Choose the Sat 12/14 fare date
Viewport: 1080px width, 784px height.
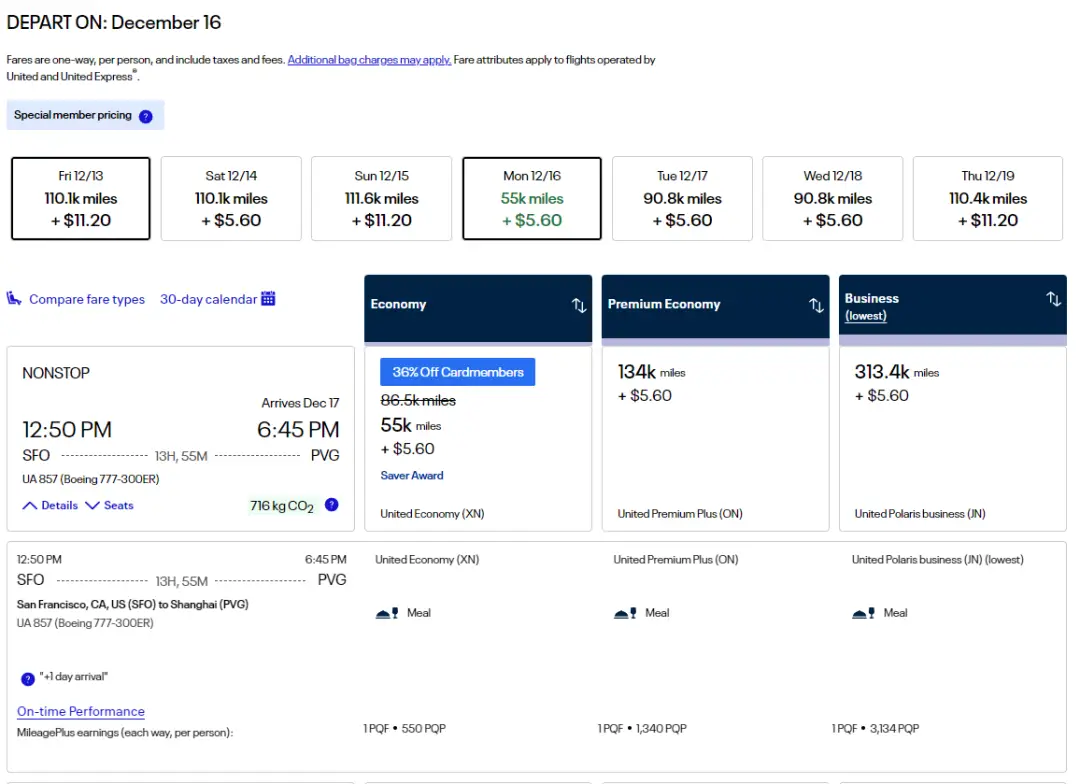231,198
